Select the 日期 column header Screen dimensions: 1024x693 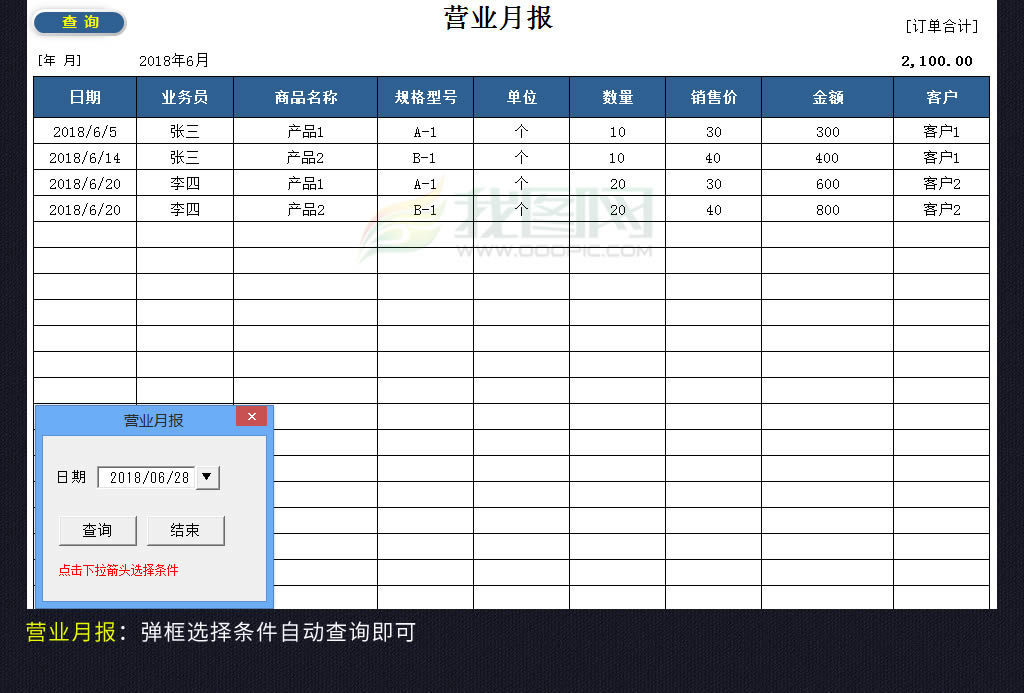pos(85,97)
